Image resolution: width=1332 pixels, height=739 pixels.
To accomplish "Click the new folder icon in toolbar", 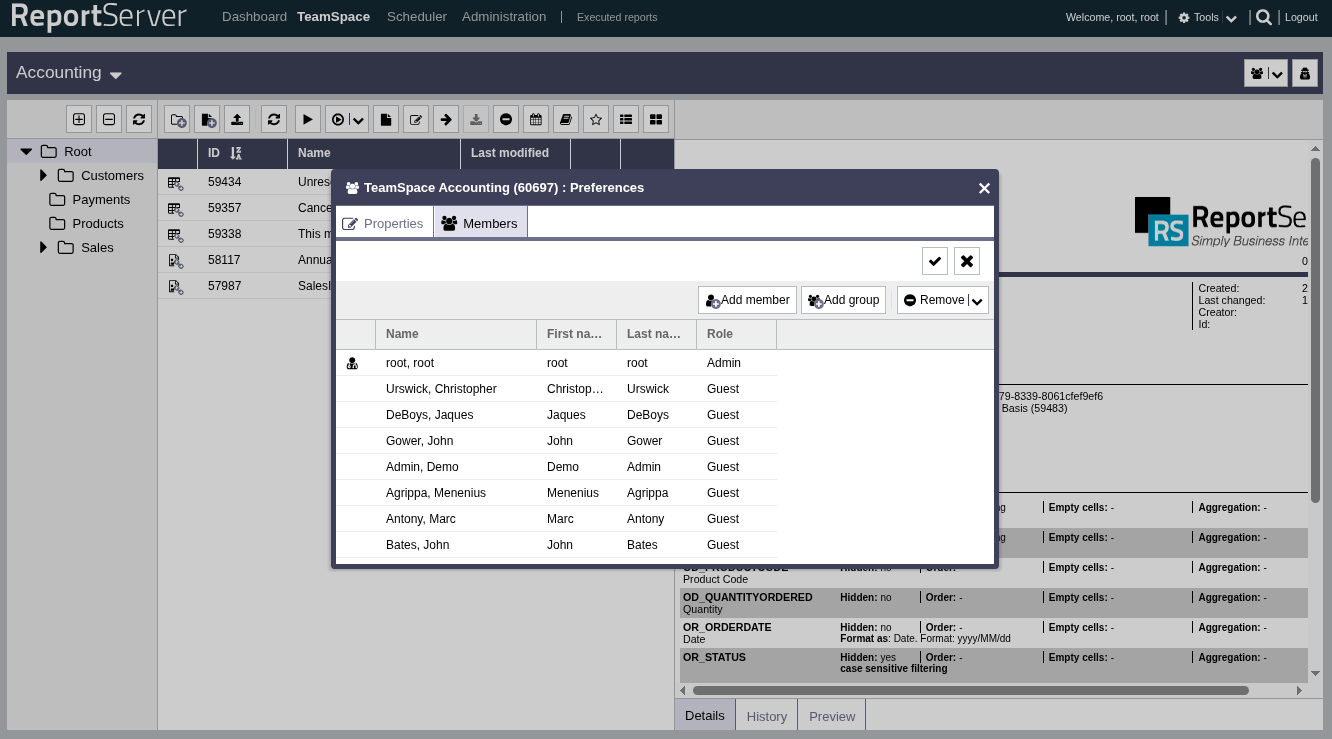I will (x=177, y=119).
